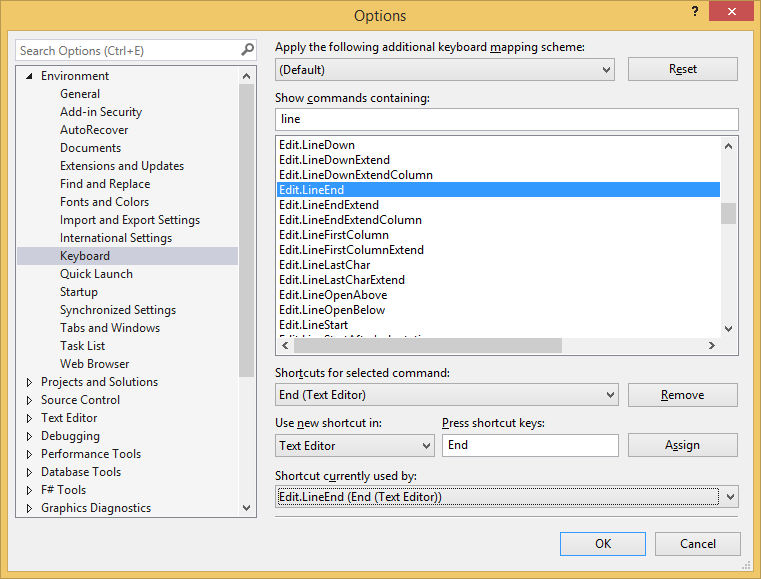
Task: Click the Press shortcut keys field
Action: click(x=530, y=445)
